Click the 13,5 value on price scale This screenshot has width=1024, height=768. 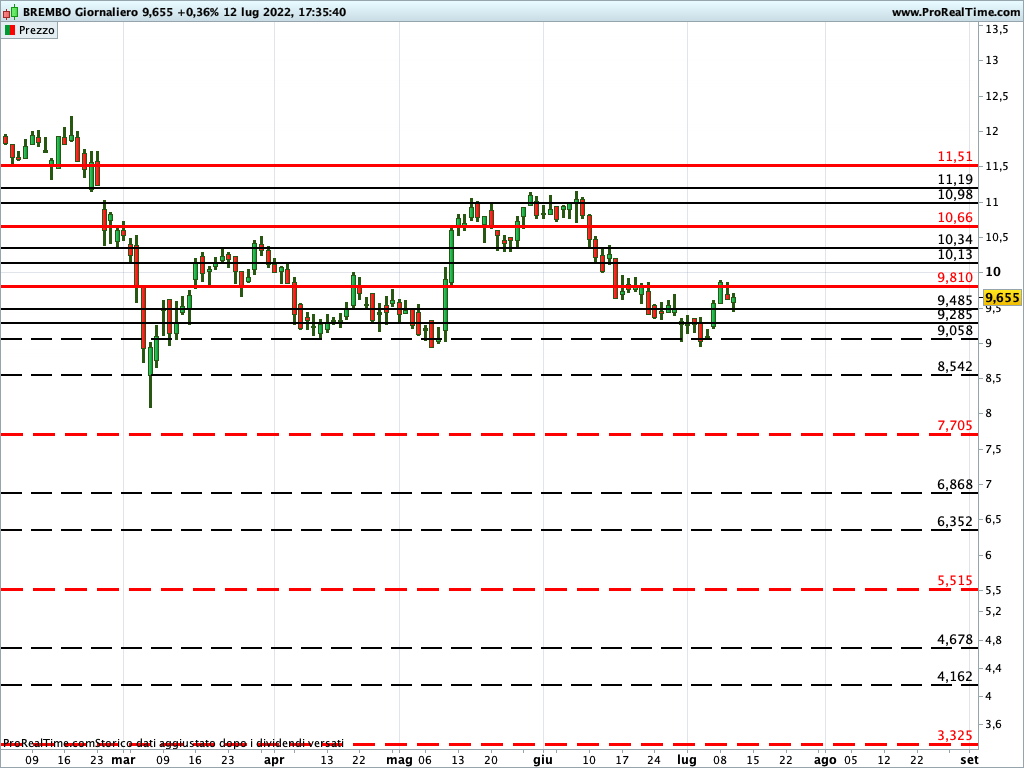tap(996, 30)
